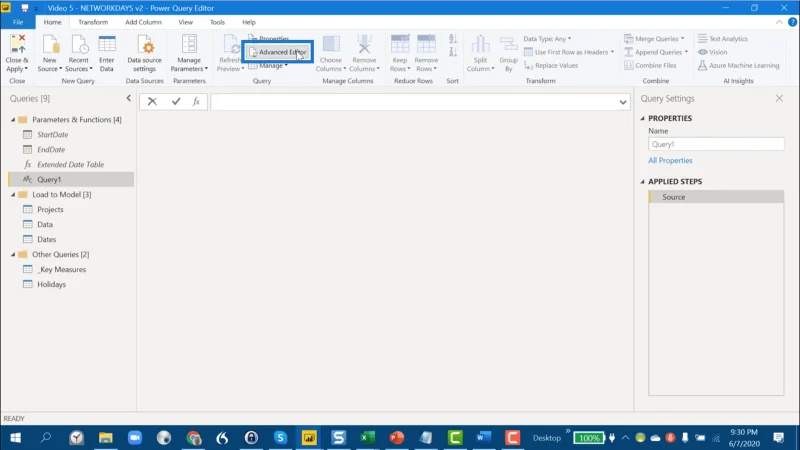This screenshot has width=800, height=450.
Task: Open Text Analytics AI insight
Action: tap(723, 39)
